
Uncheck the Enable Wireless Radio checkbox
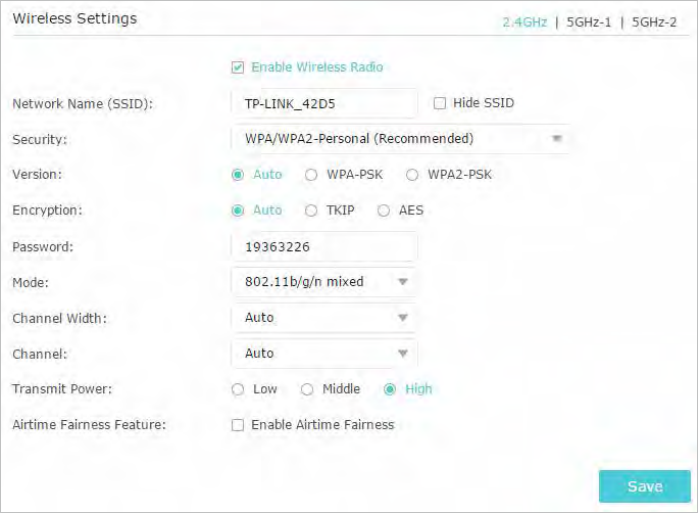click(238, 68)
